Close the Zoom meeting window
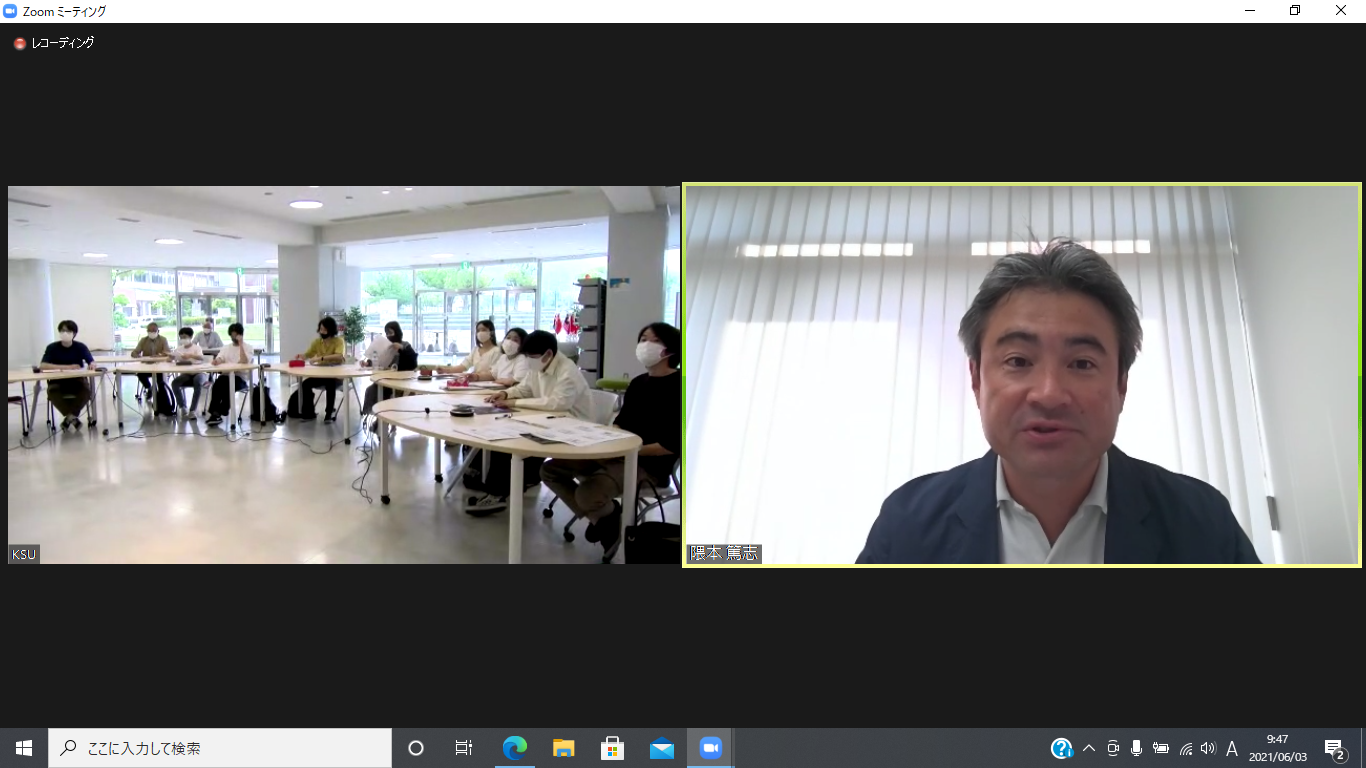Image resolution: width=1366 pixels, height=768 pixels. pos(1342,11)
